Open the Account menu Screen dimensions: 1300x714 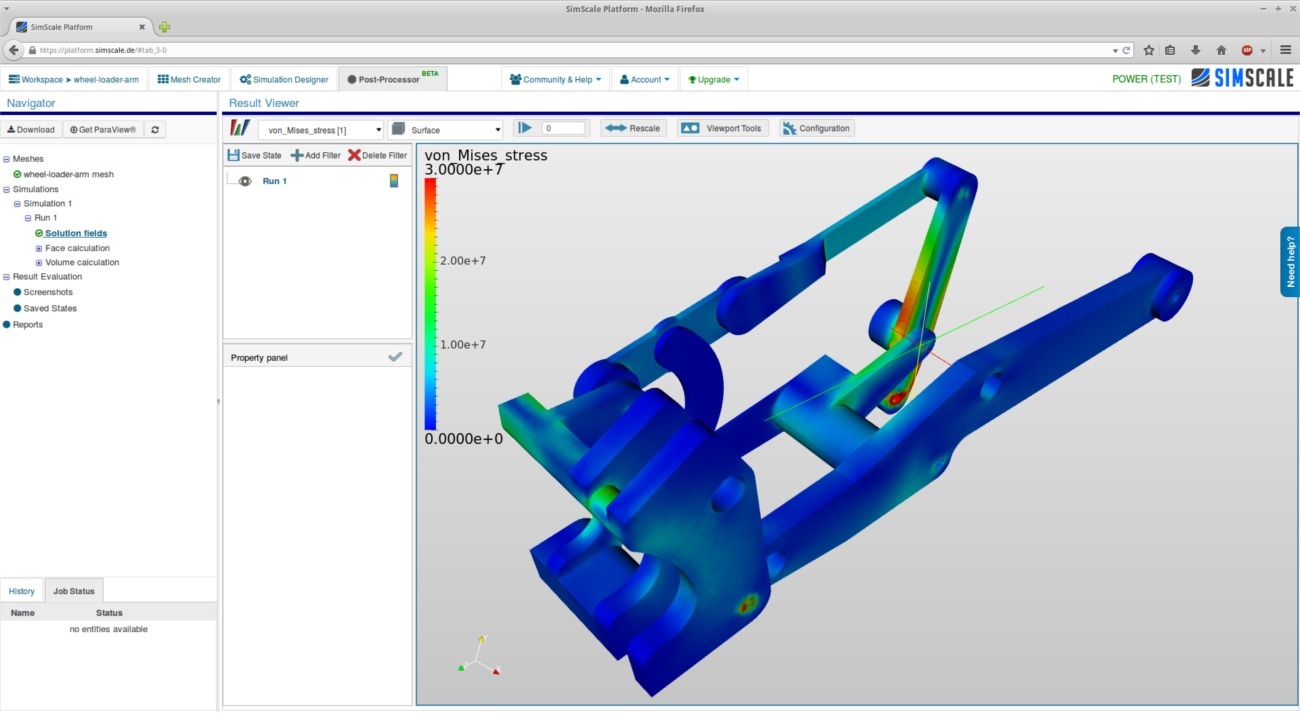coord(644,79)
